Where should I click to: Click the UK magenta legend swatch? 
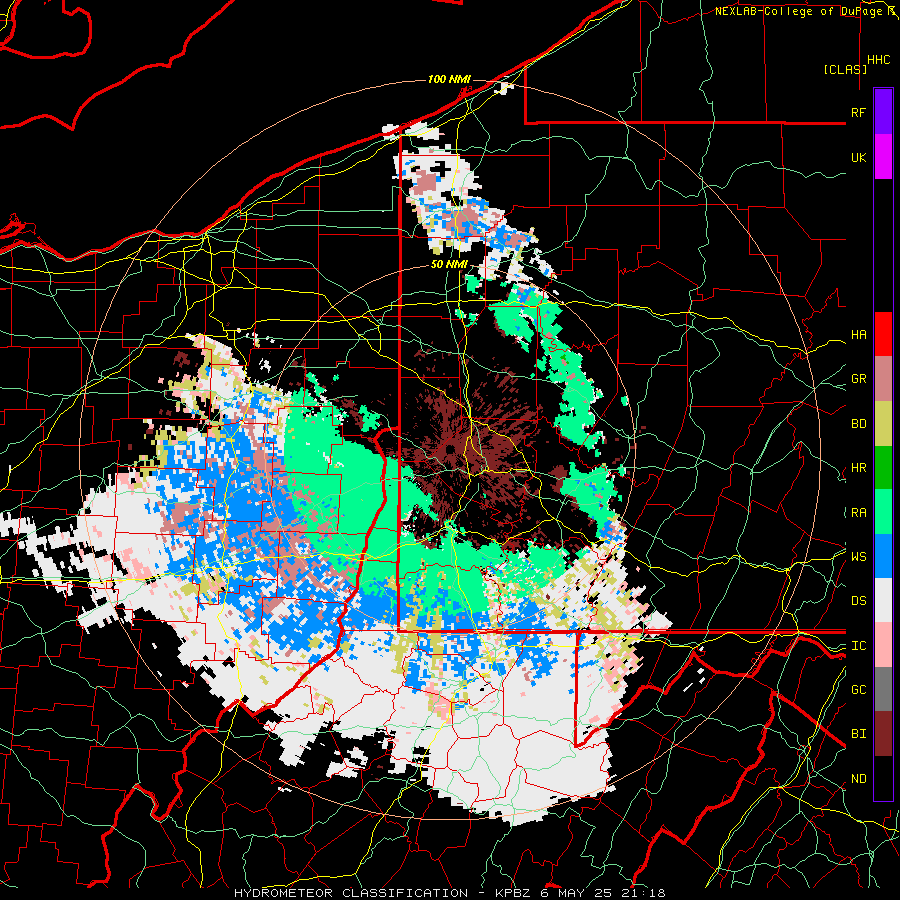coord(883,157)
